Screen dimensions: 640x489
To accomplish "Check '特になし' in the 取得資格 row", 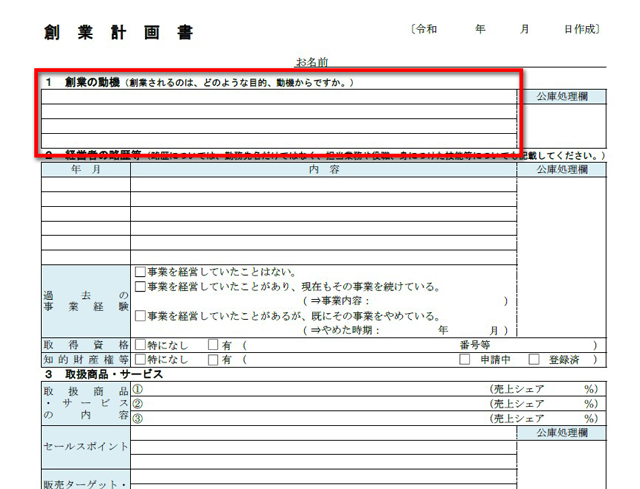I will [139, 345].
